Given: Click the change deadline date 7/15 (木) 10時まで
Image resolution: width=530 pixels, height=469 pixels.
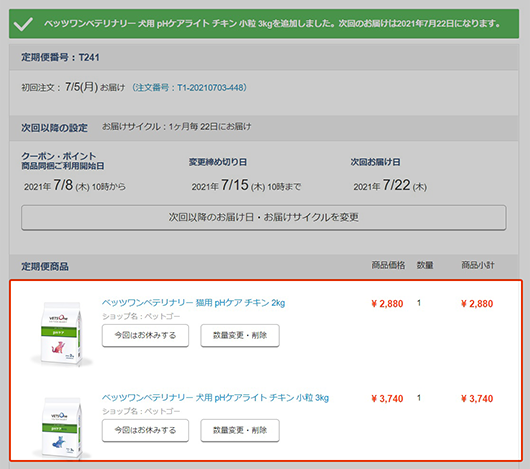Looking at the screenshot, I should click(246, 186).
